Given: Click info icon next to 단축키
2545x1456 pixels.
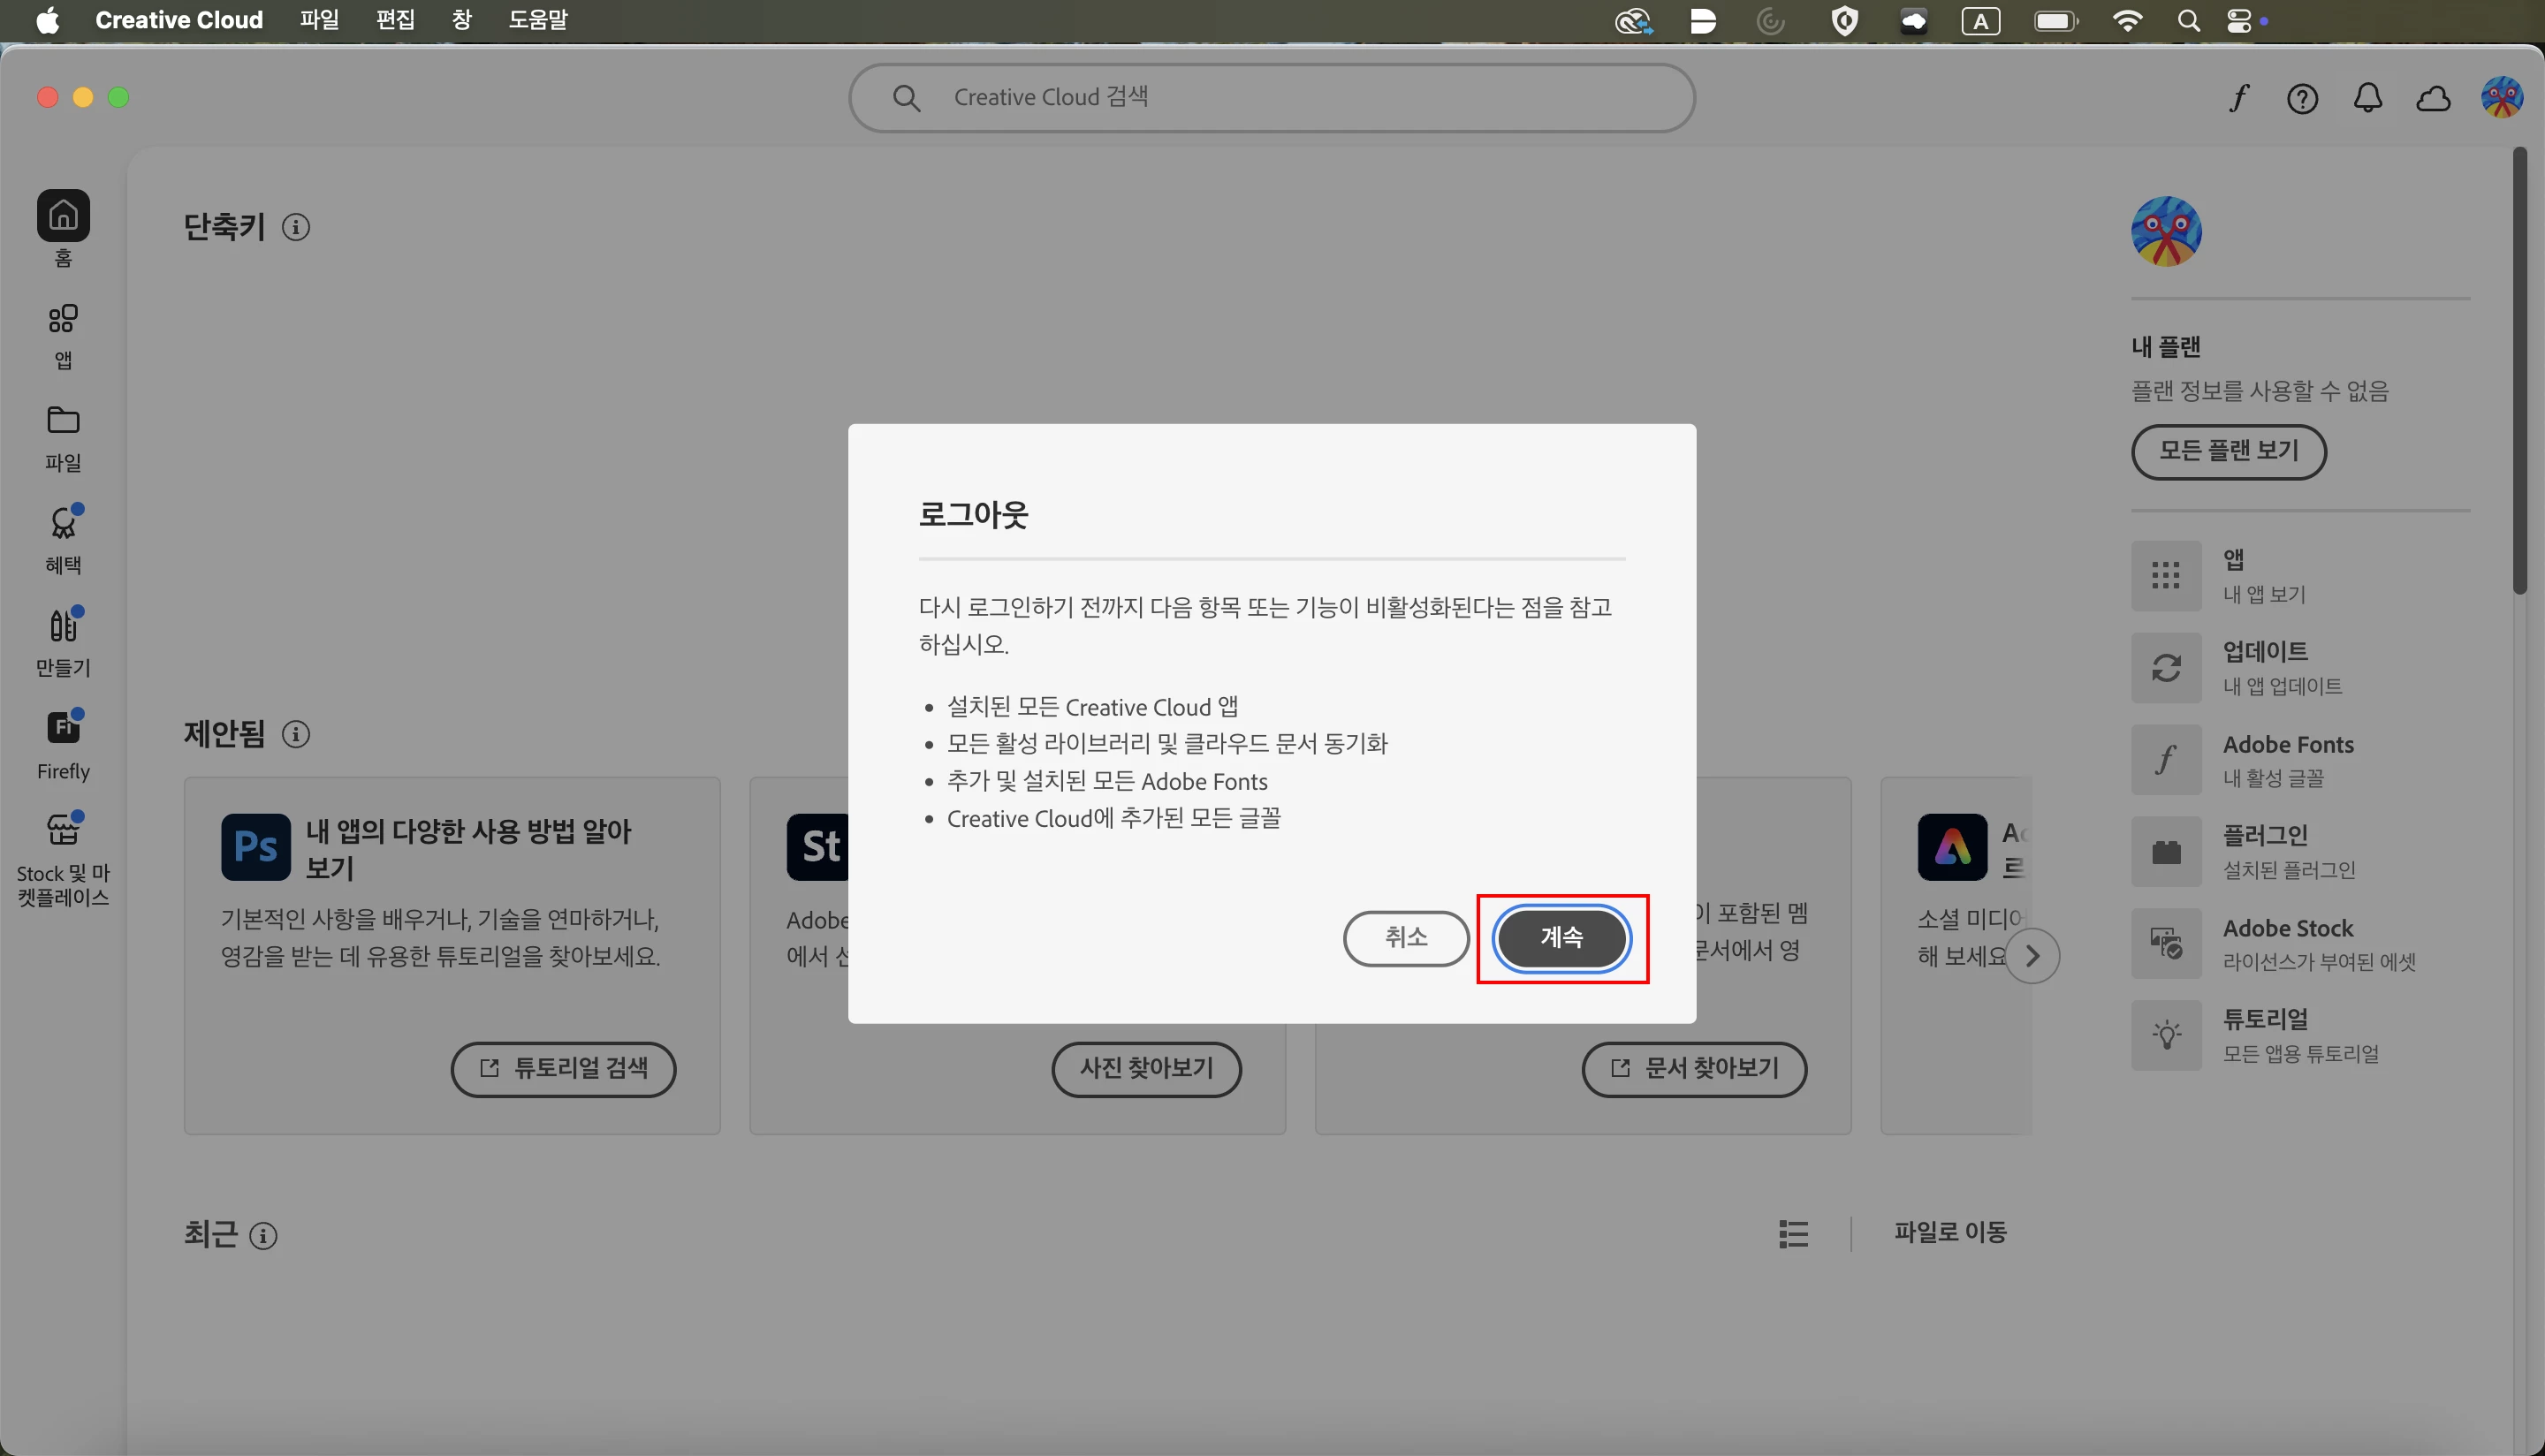Looking at the screenshot, I should pyautogui.click(x=295, y=228).
